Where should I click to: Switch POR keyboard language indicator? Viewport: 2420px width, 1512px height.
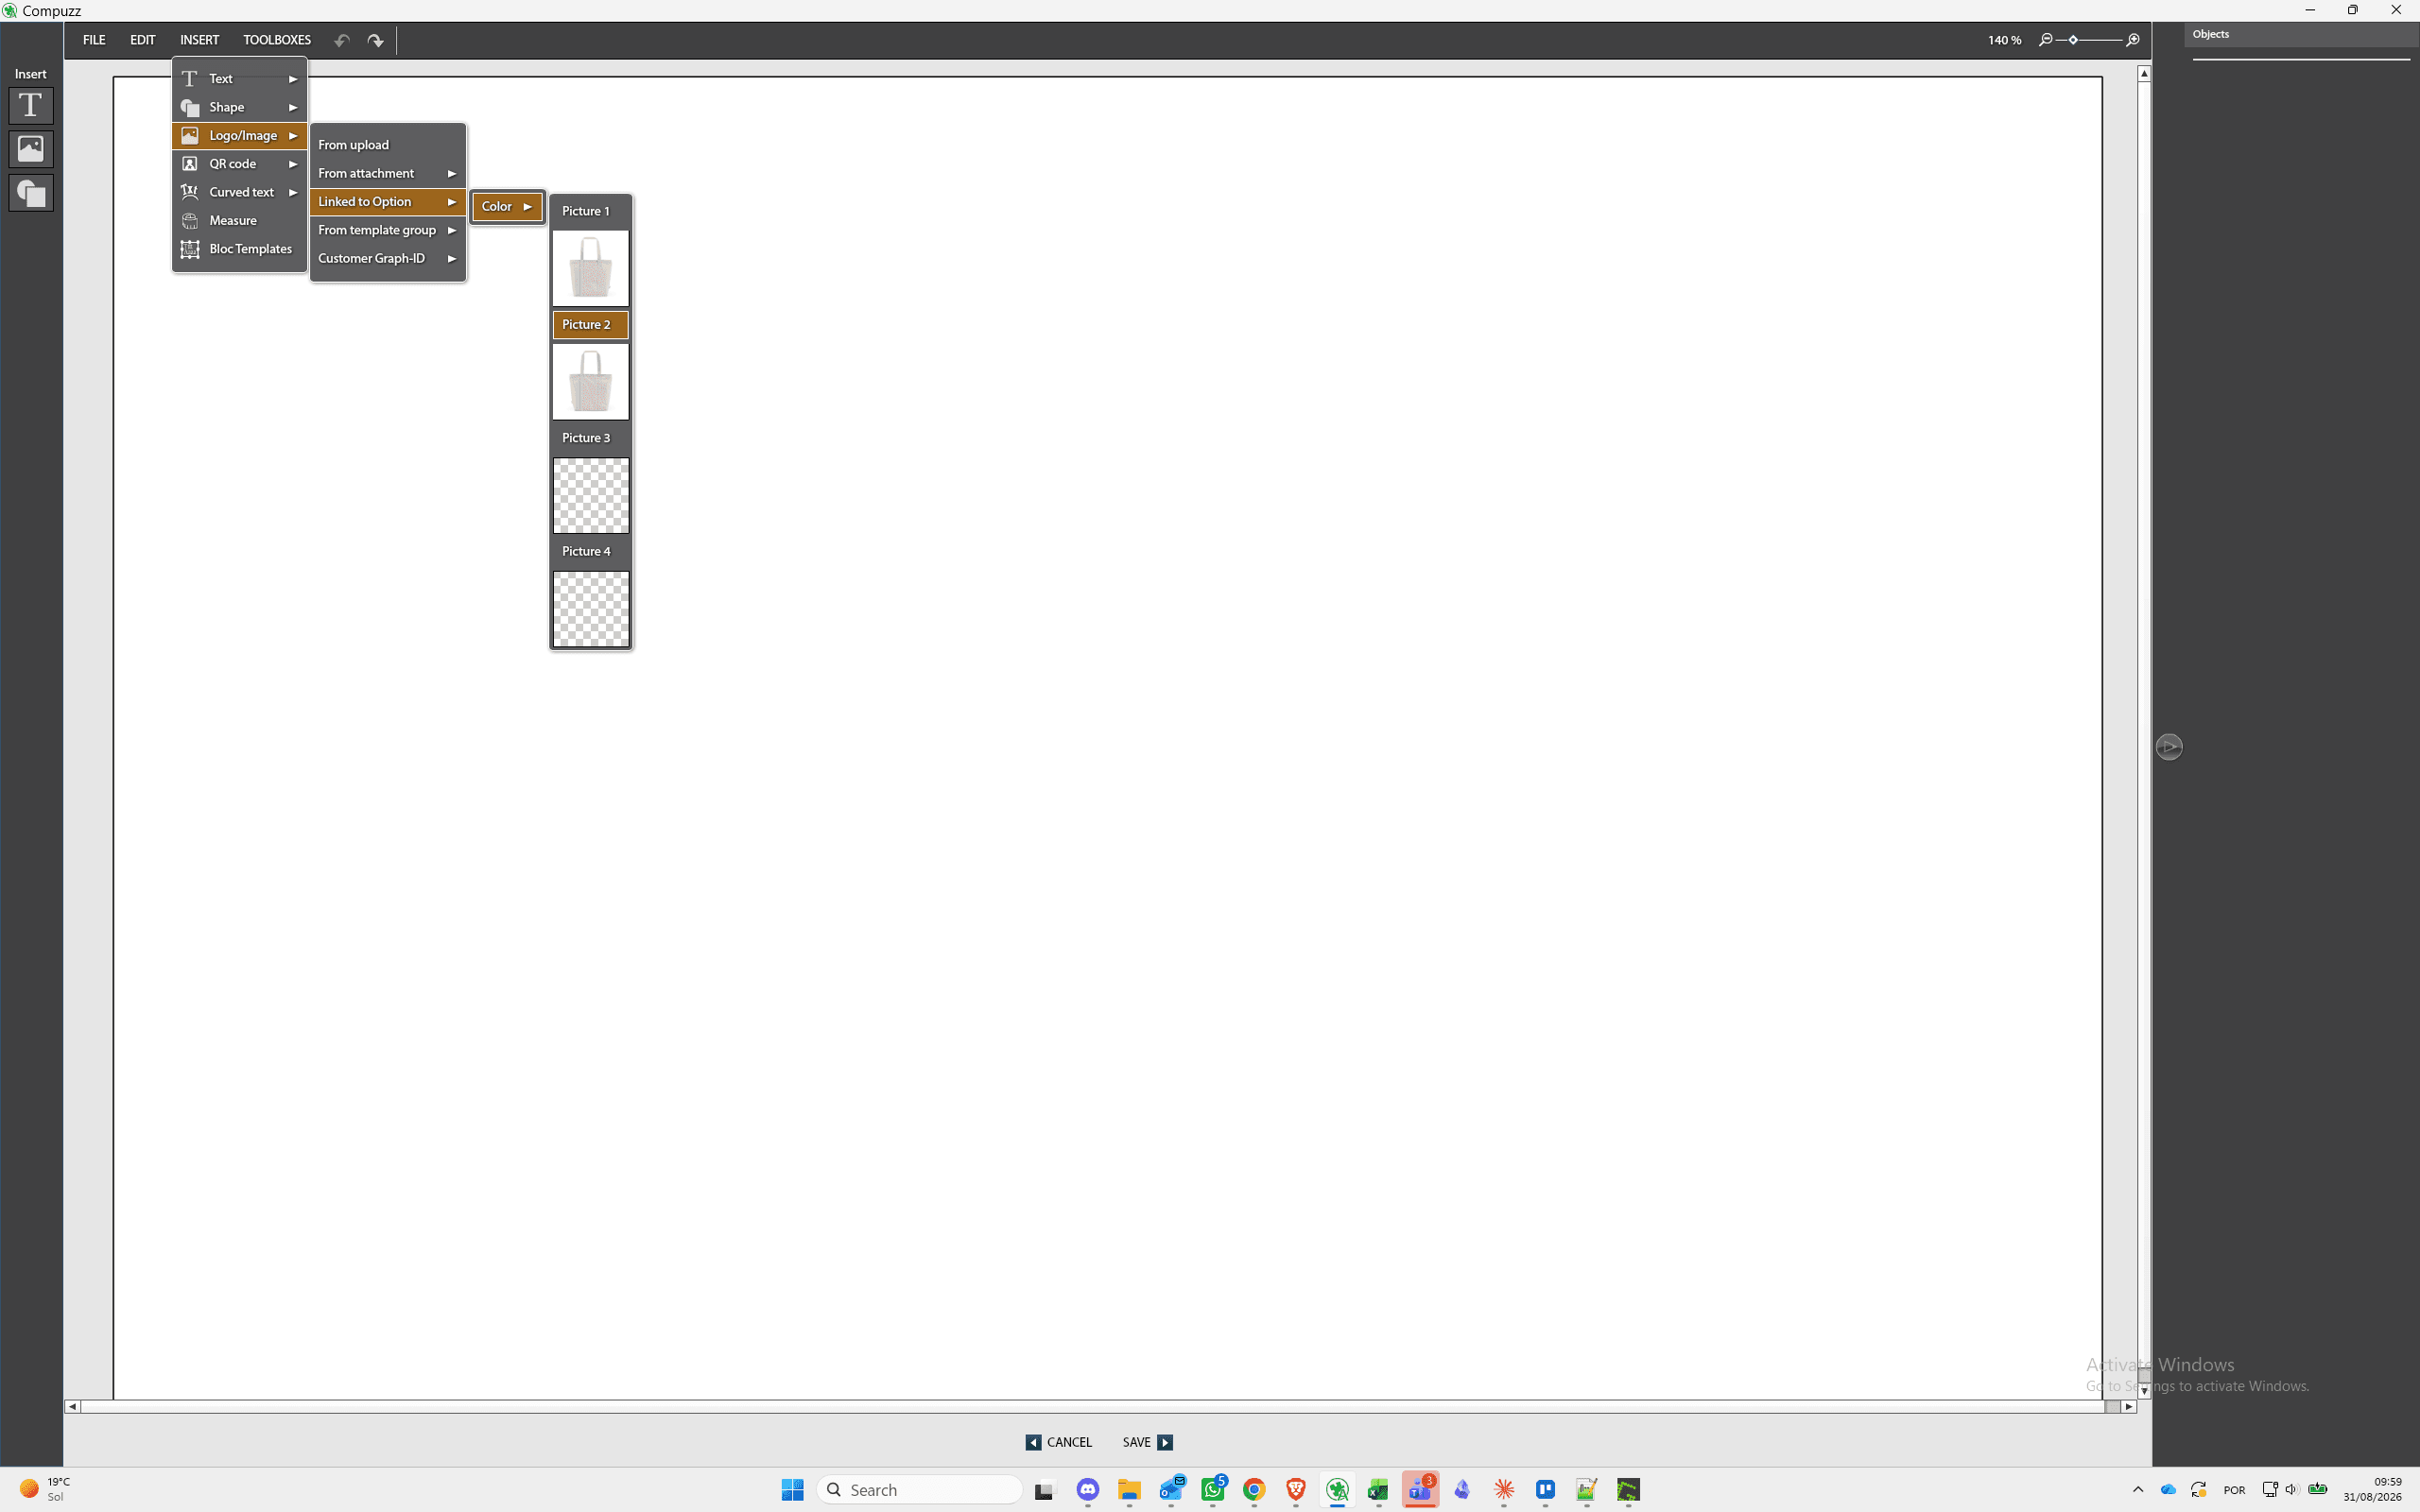2234,1490
